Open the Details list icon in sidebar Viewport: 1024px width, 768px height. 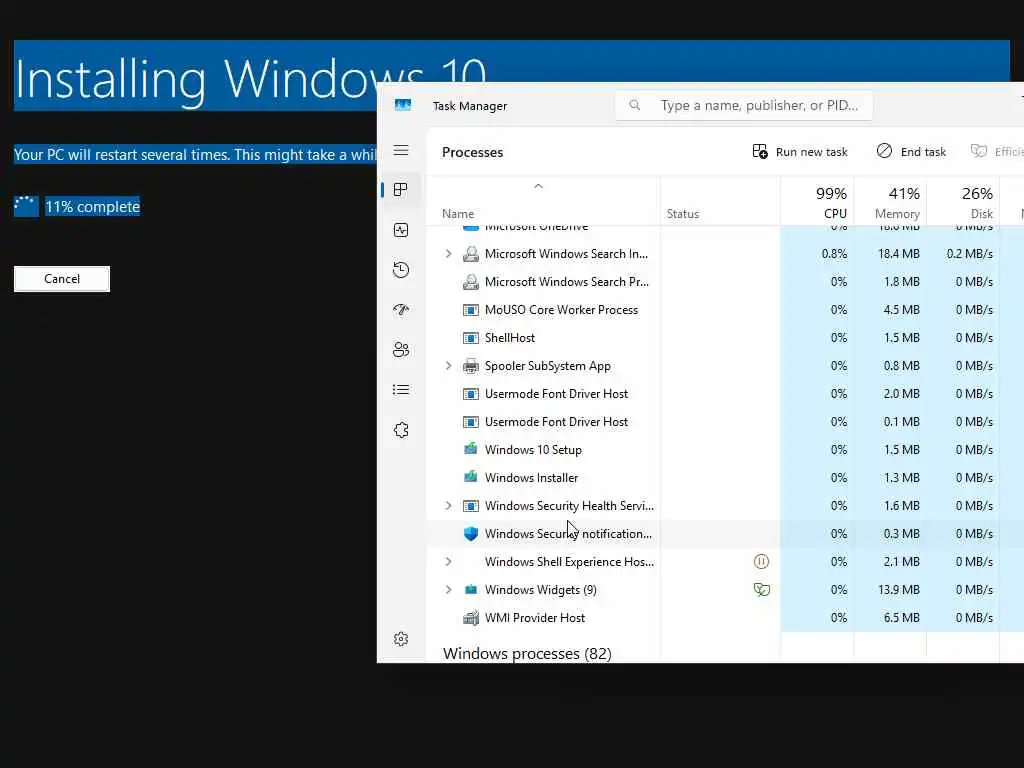tap(401, 390)
